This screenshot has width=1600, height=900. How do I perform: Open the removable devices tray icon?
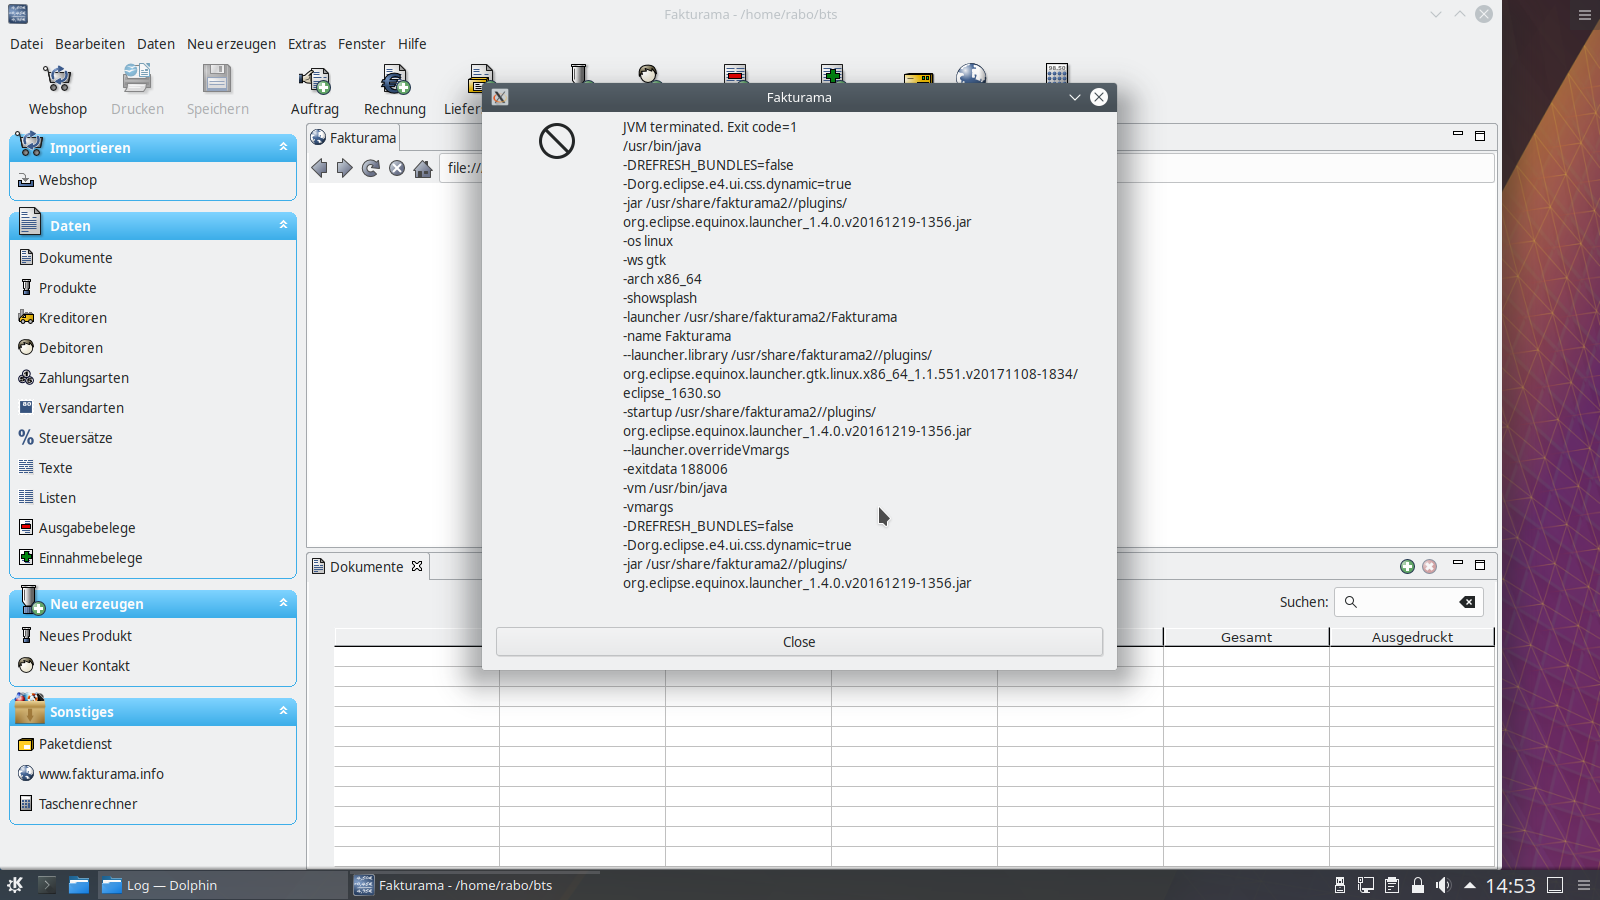pos(1340,885)
